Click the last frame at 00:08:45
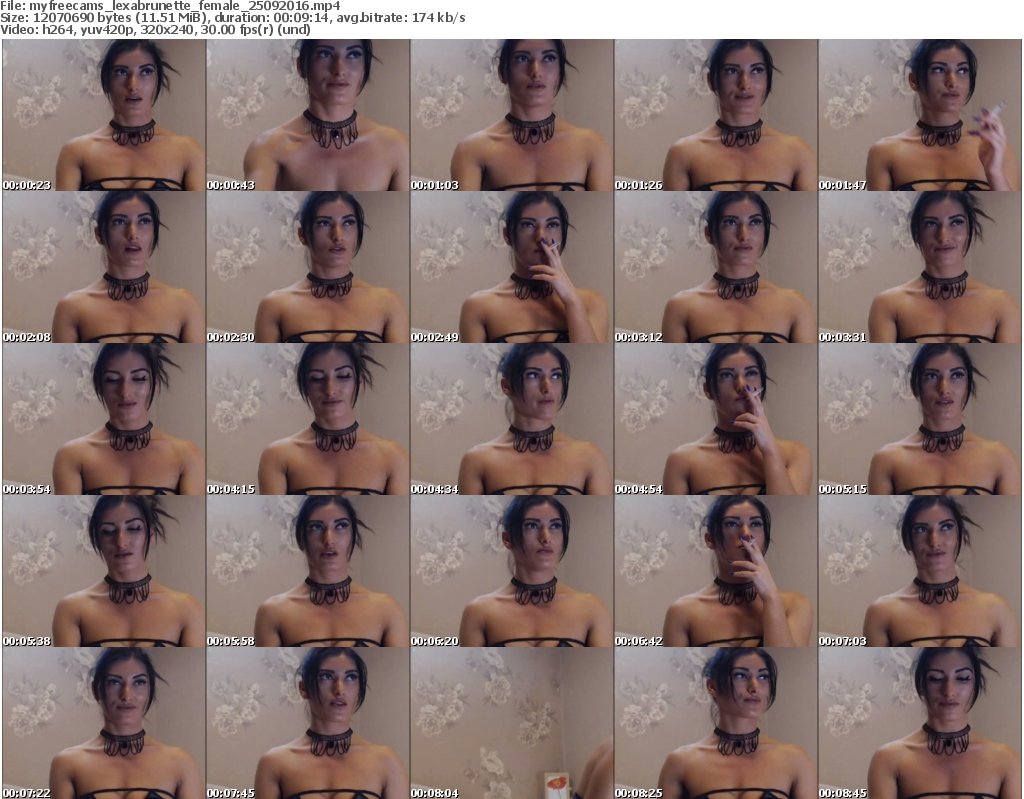 click(x=920, y=723)
